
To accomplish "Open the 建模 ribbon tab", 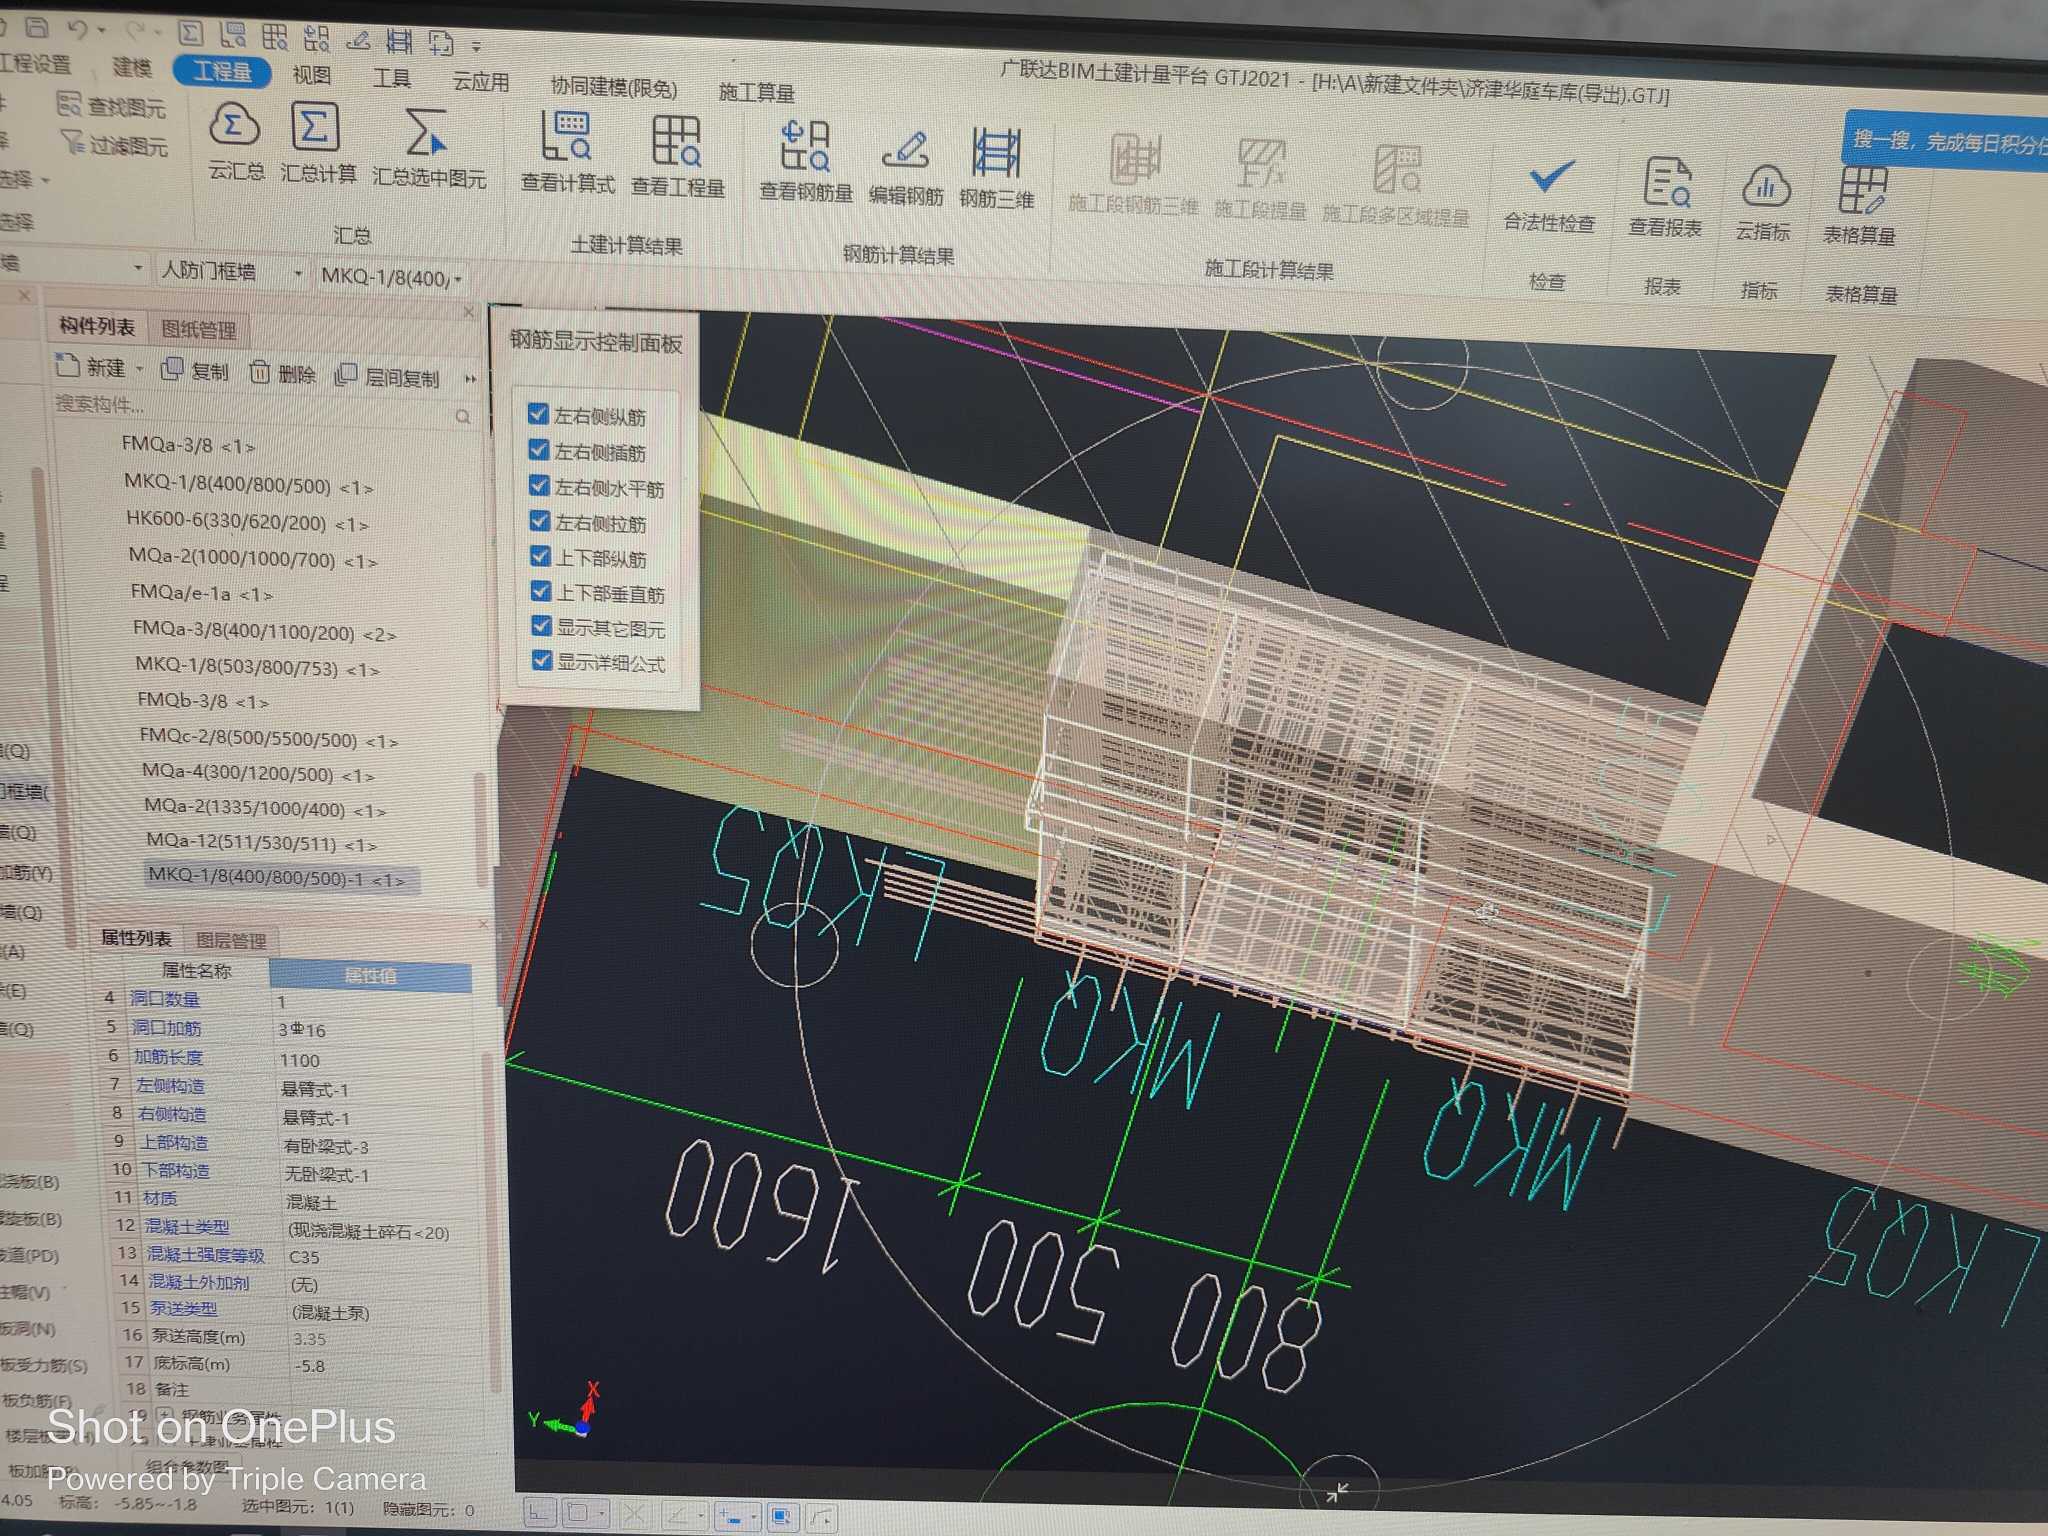I will [132, 67].
